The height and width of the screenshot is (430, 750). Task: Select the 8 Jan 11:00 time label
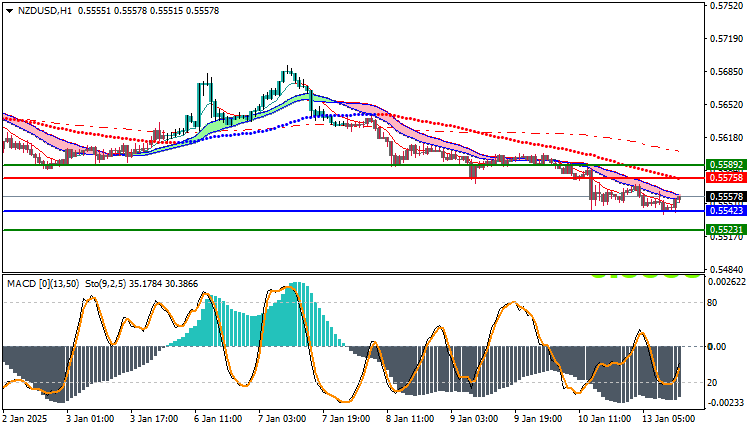[x=410, y=419]
